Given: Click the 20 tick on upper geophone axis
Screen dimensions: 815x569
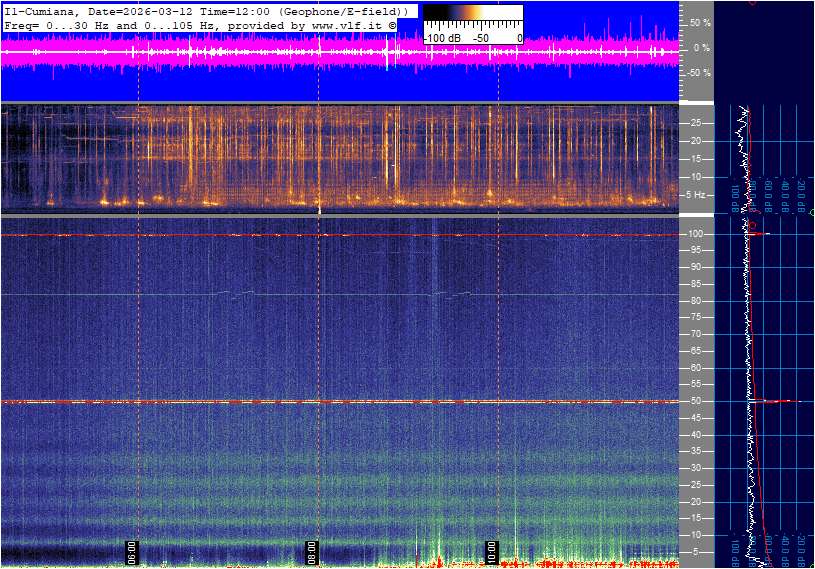Looking at the screenshot, I should pos(696,141).
